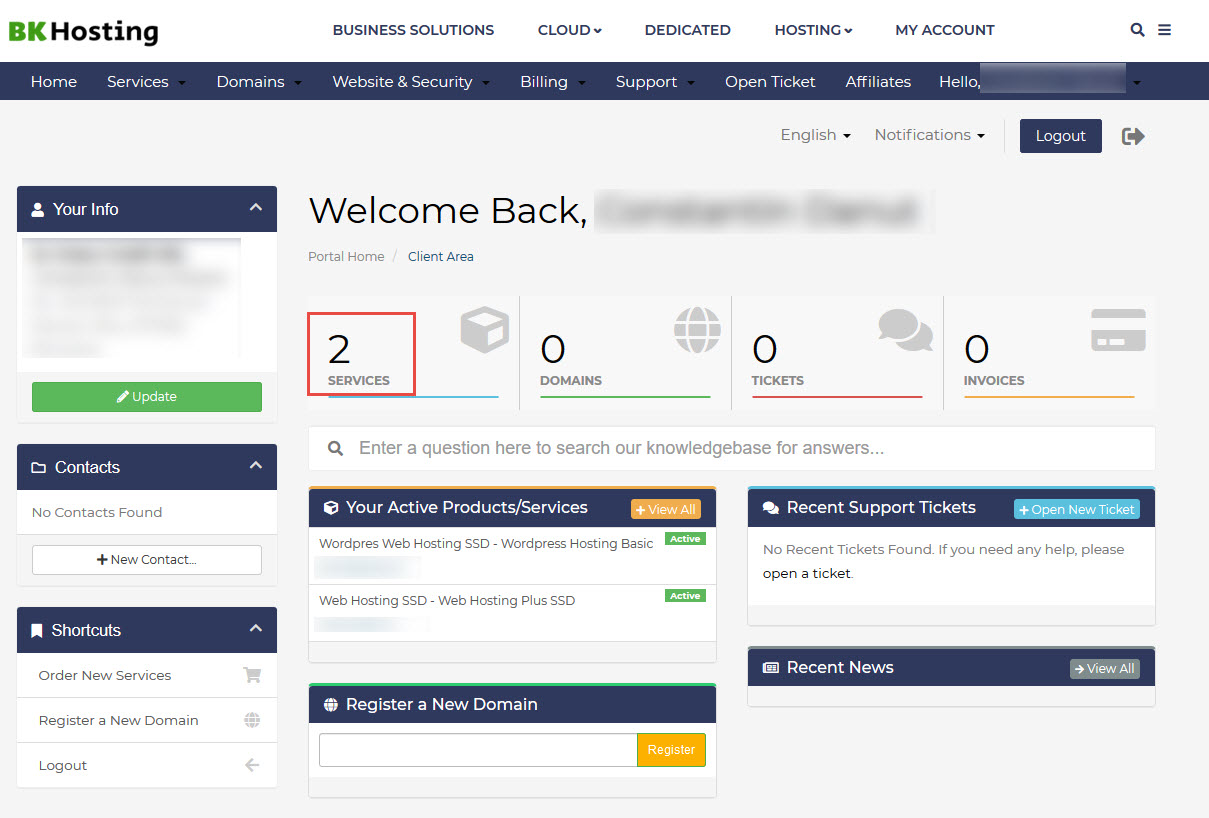Screen dimensions: 1209x818
Task: Click the cart icon in the Order New Services row
Action: tap(252, 675)
